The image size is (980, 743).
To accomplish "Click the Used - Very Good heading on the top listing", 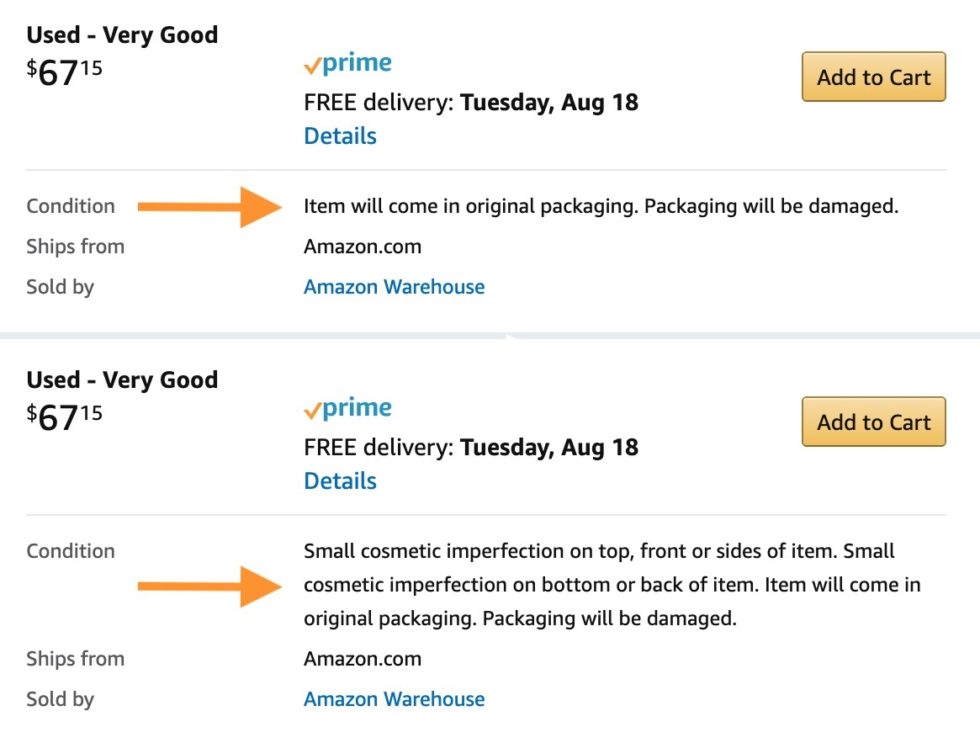I will [121, 34].
